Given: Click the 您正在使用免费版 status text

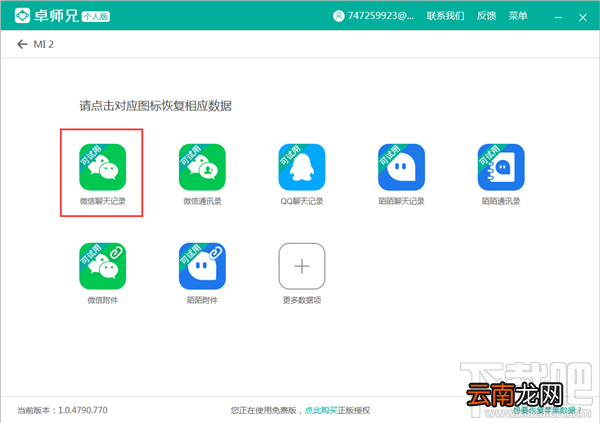Looking at the screenshot, I should (263, 410).
